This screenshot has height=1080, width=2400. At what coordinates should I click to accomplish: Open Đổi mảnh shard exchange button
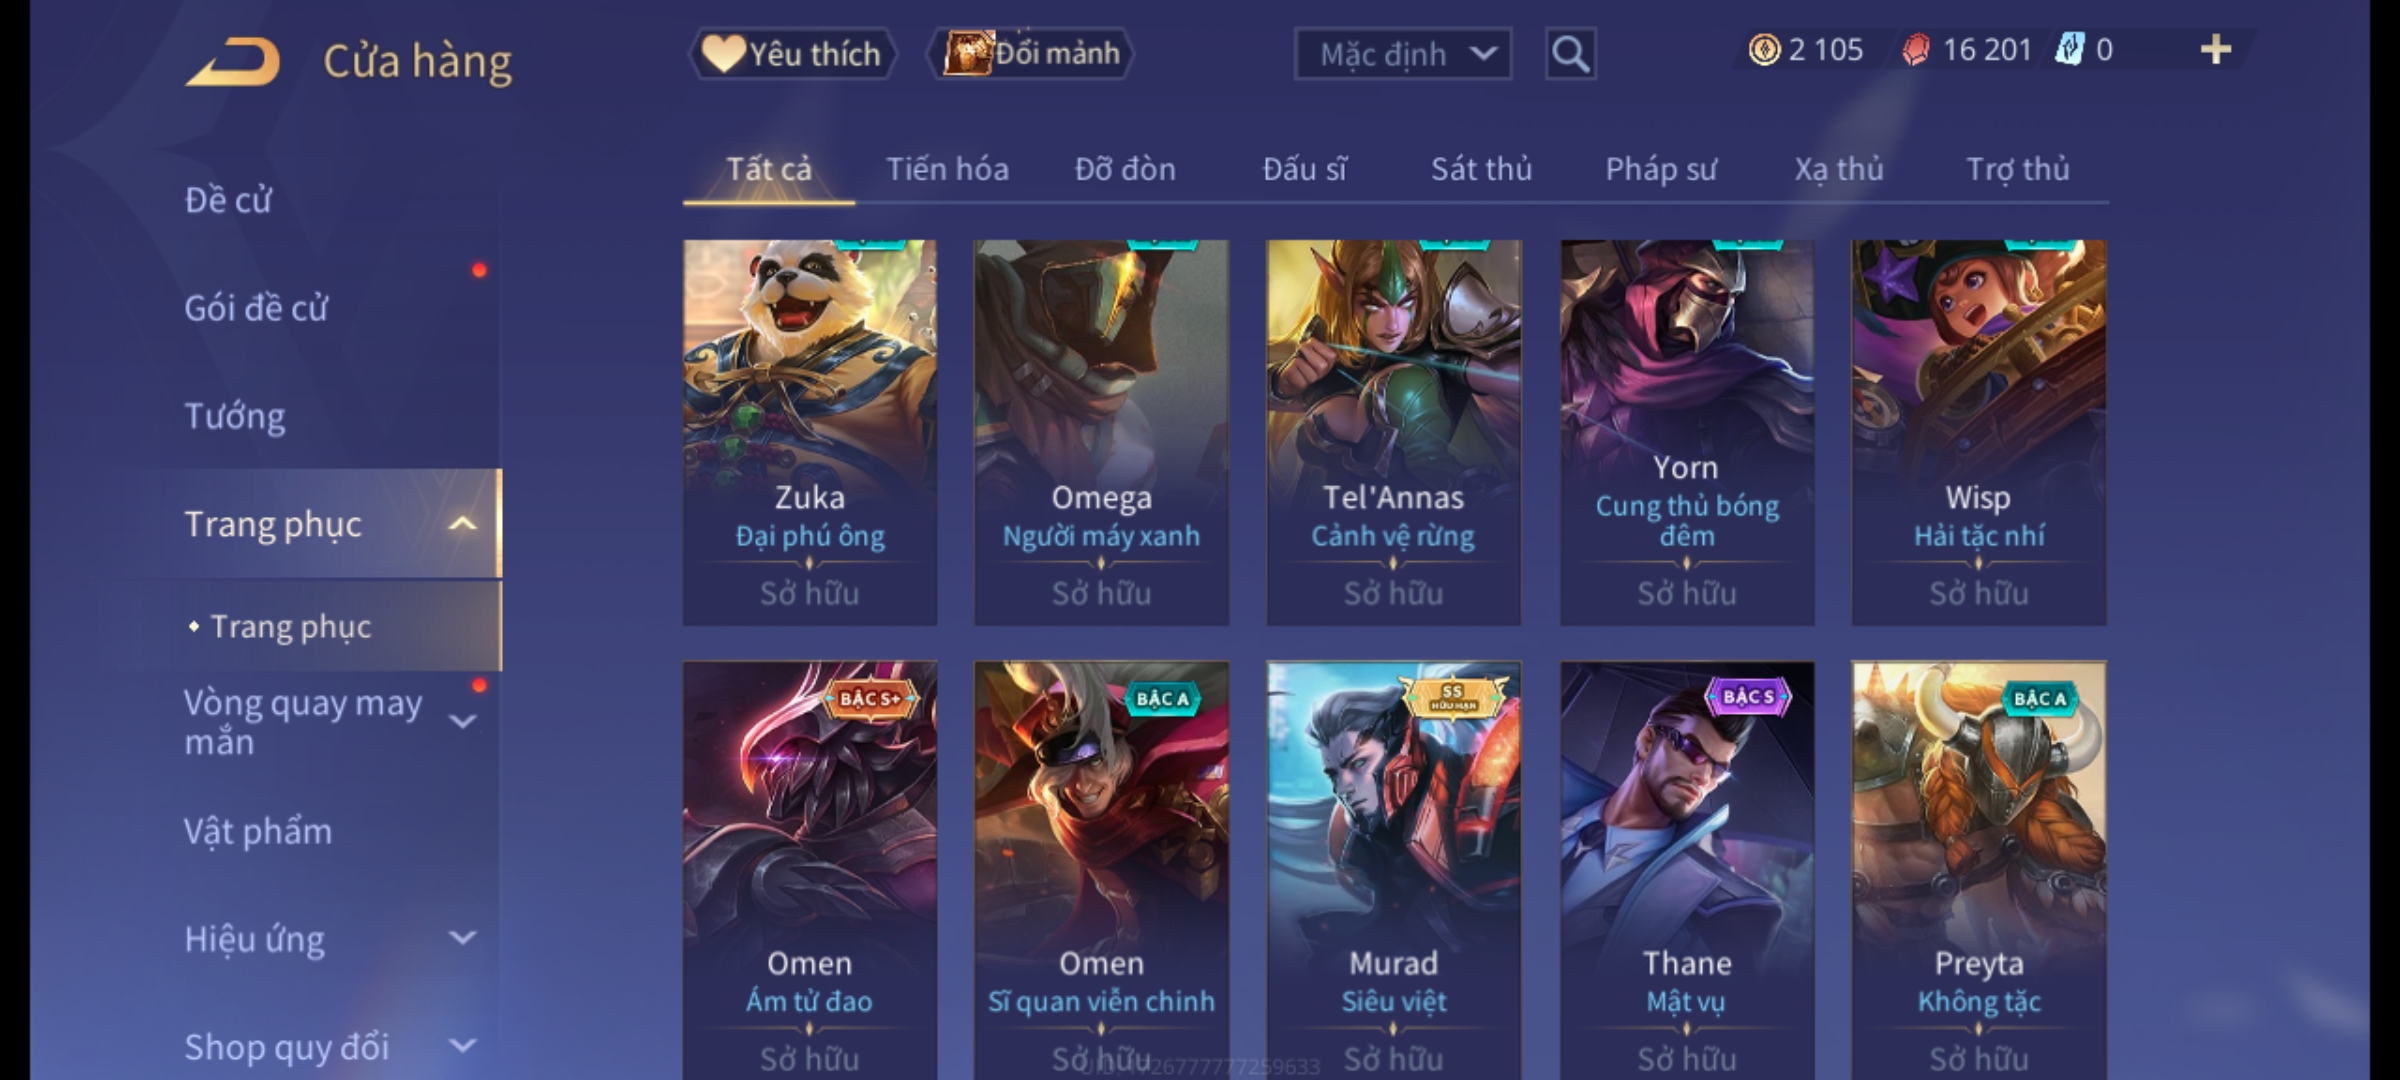tap(1030, 54)
